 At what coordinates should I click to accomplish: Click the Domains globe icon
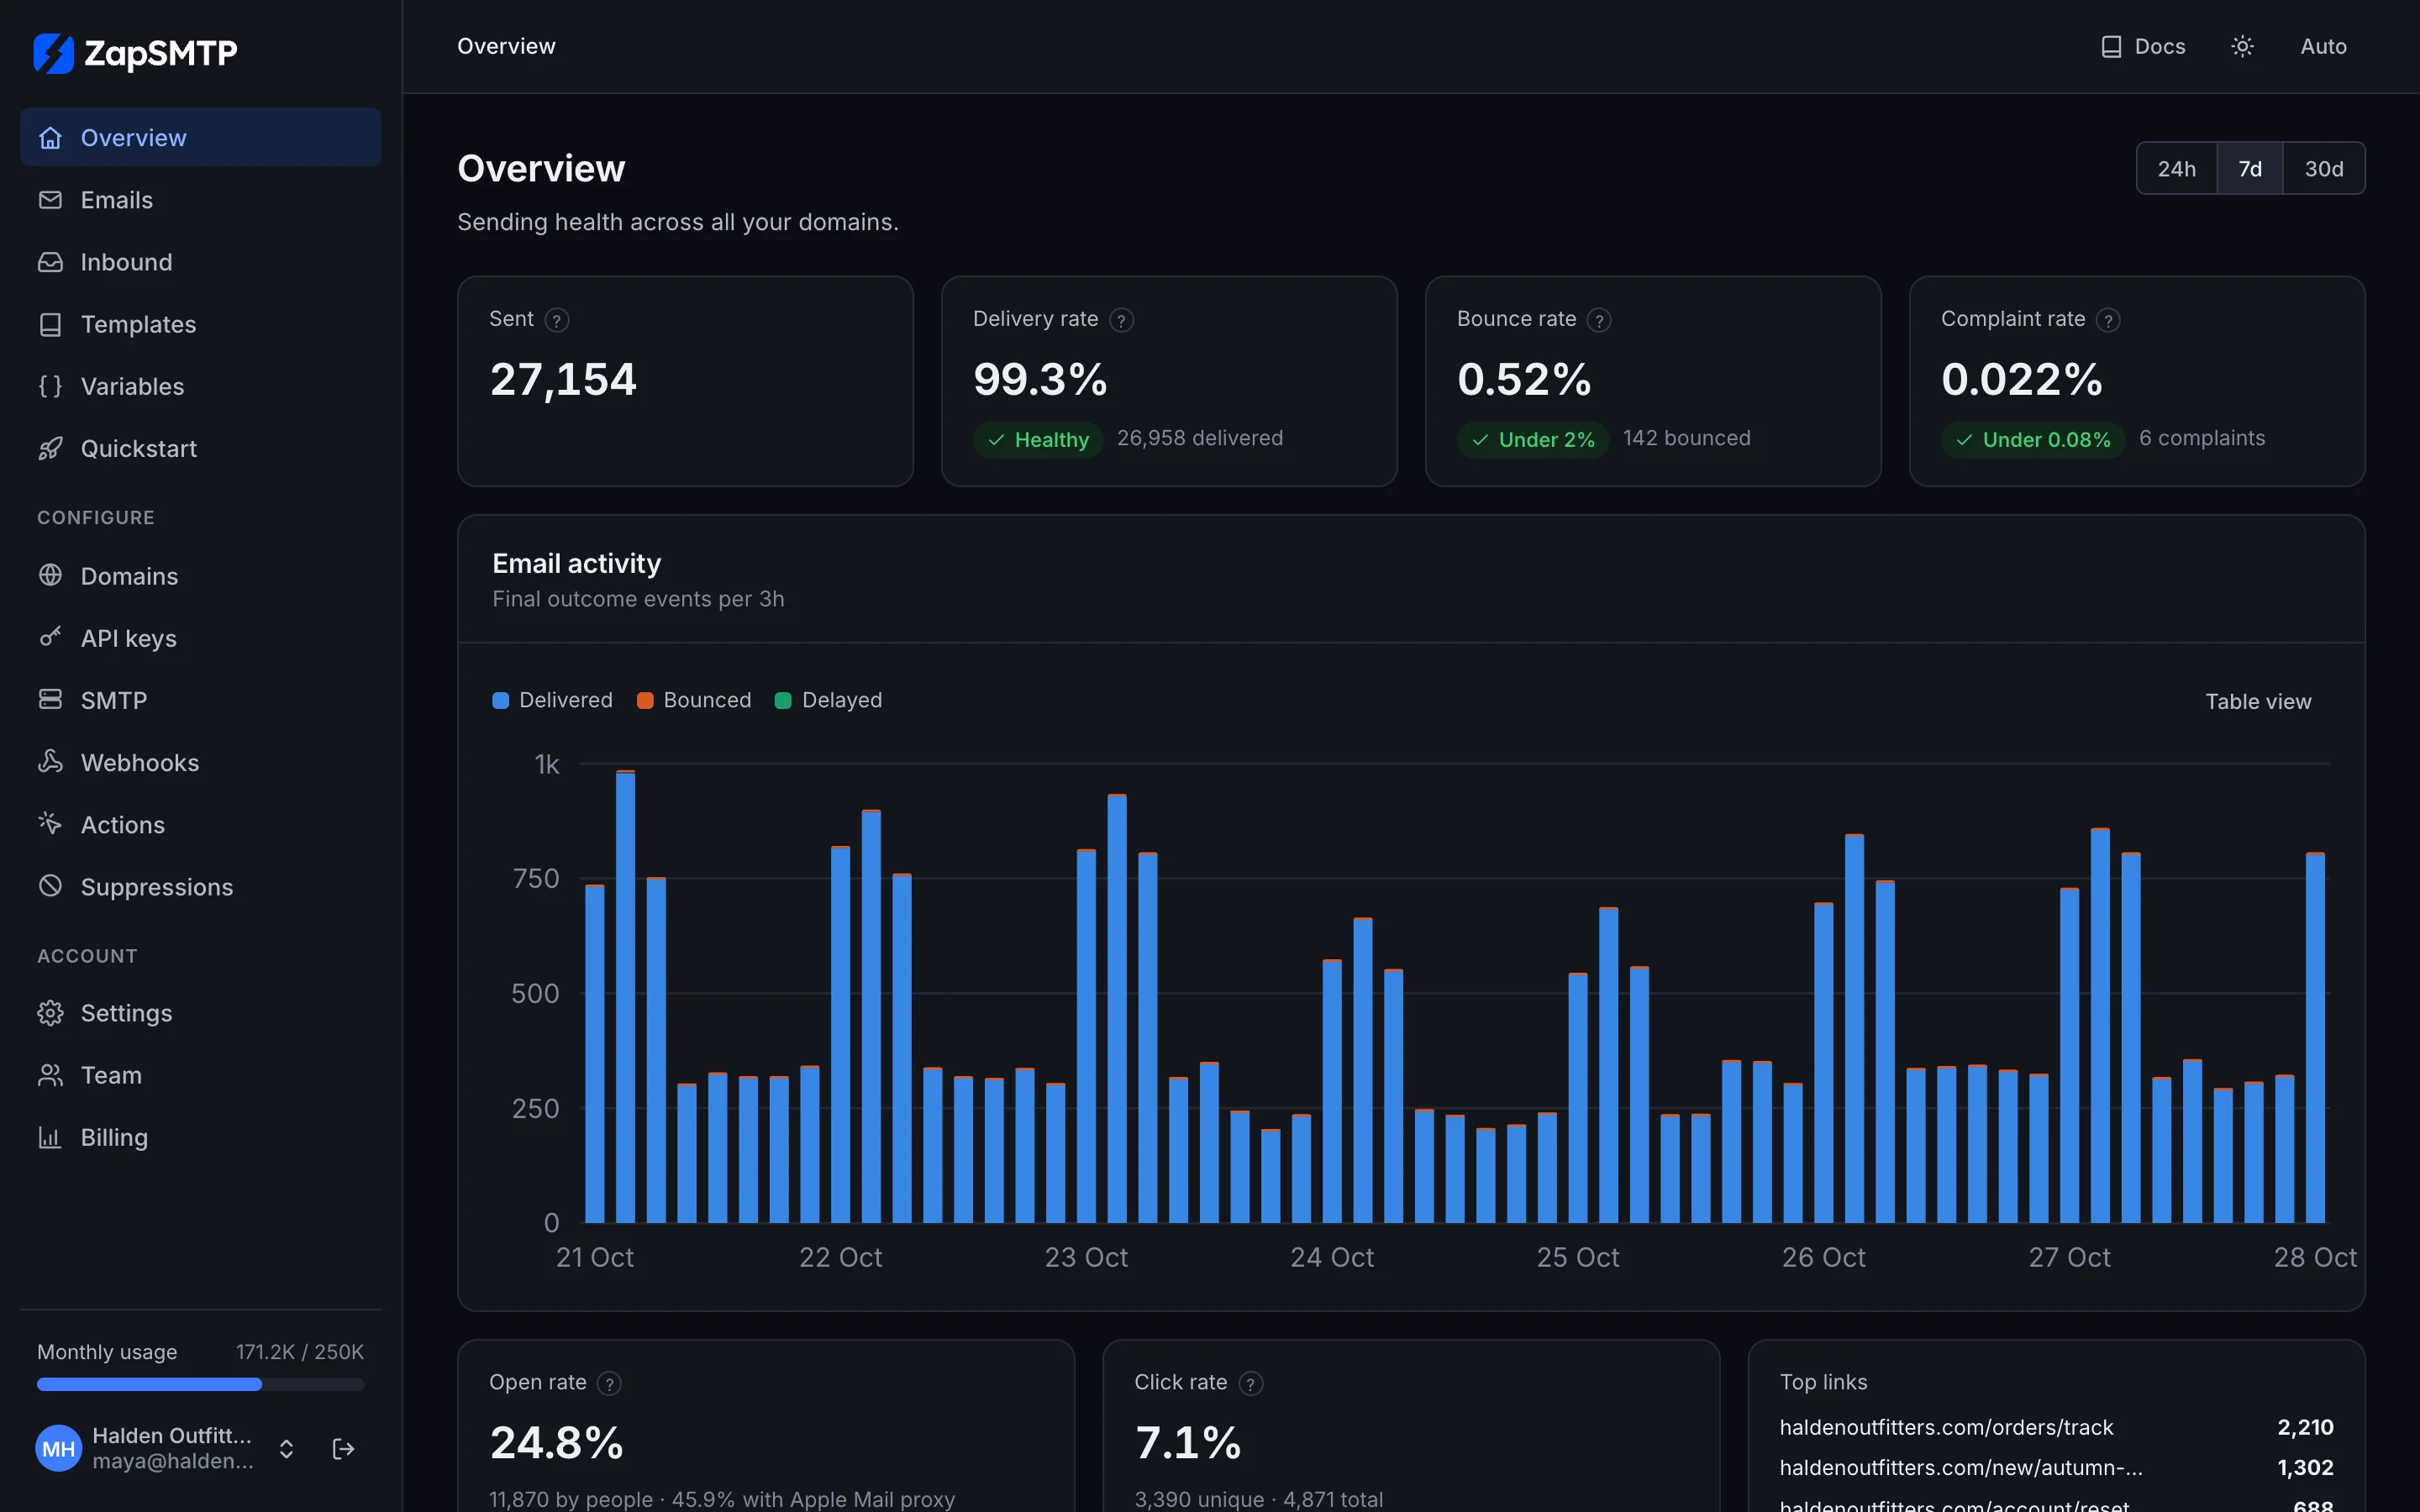(50, 575)
